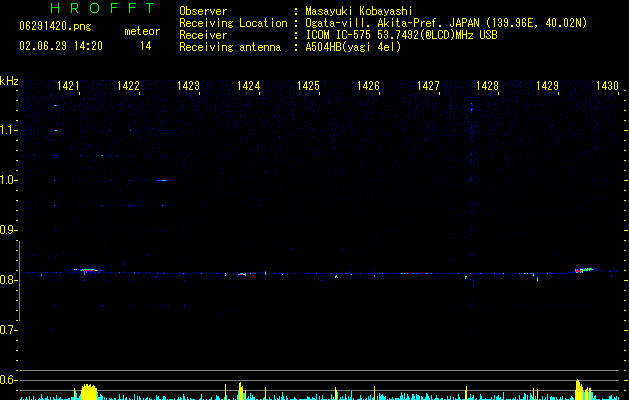Click the 'Receiver' field label
This screenshot has height=400, width=629.
pyautogui.click(x=203, y=35)
